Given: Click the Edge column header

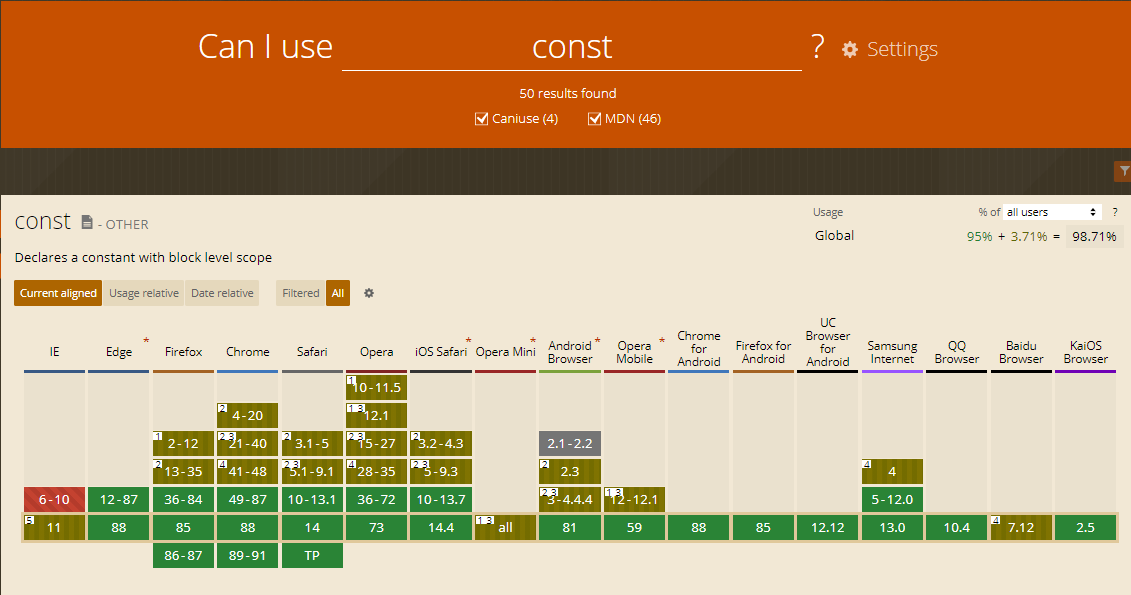Looking at the screenshot, I should point(119,352).
